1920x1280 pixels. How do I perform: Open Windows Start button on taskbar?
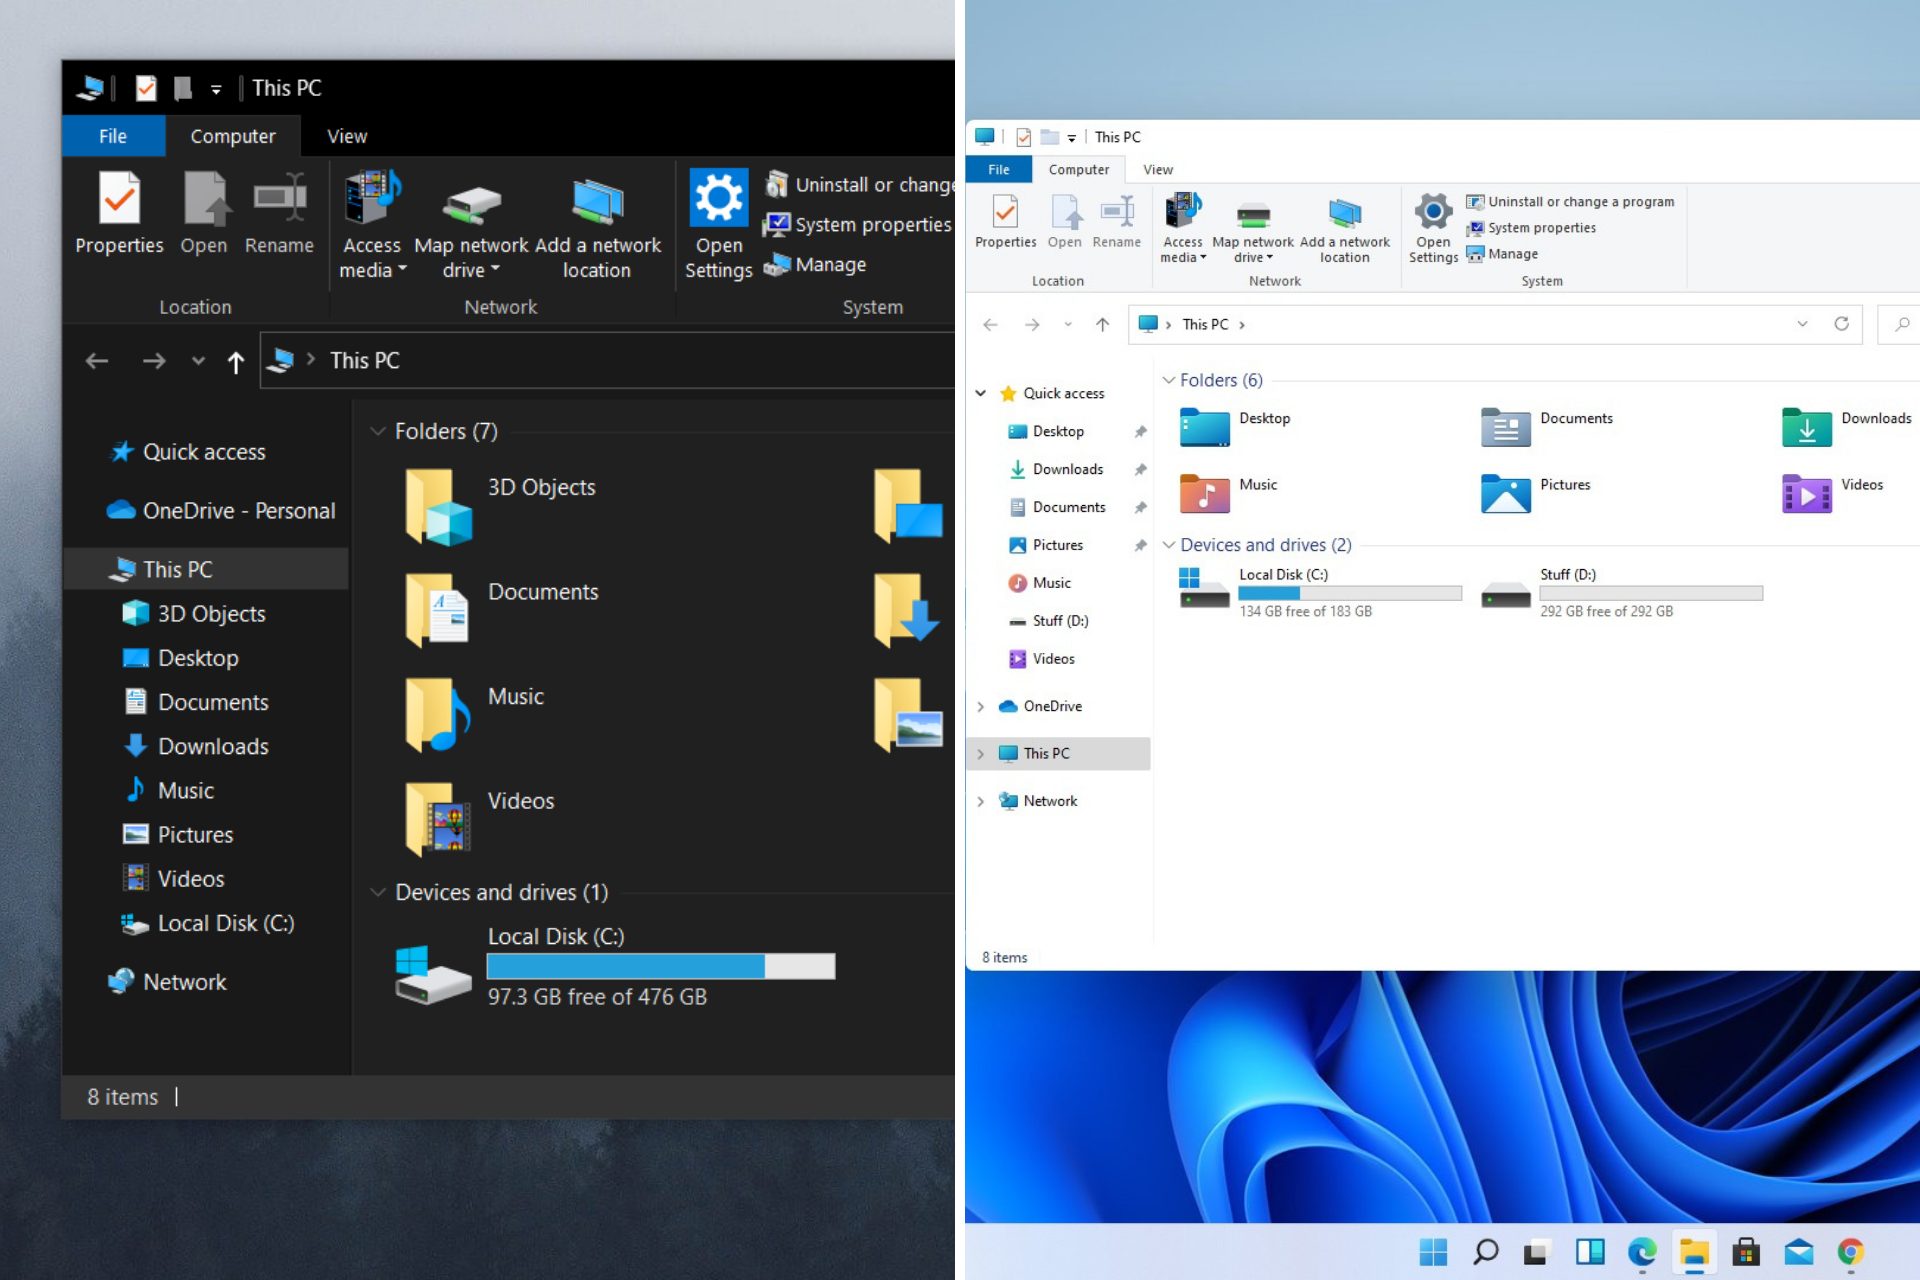(1432, 1251)
